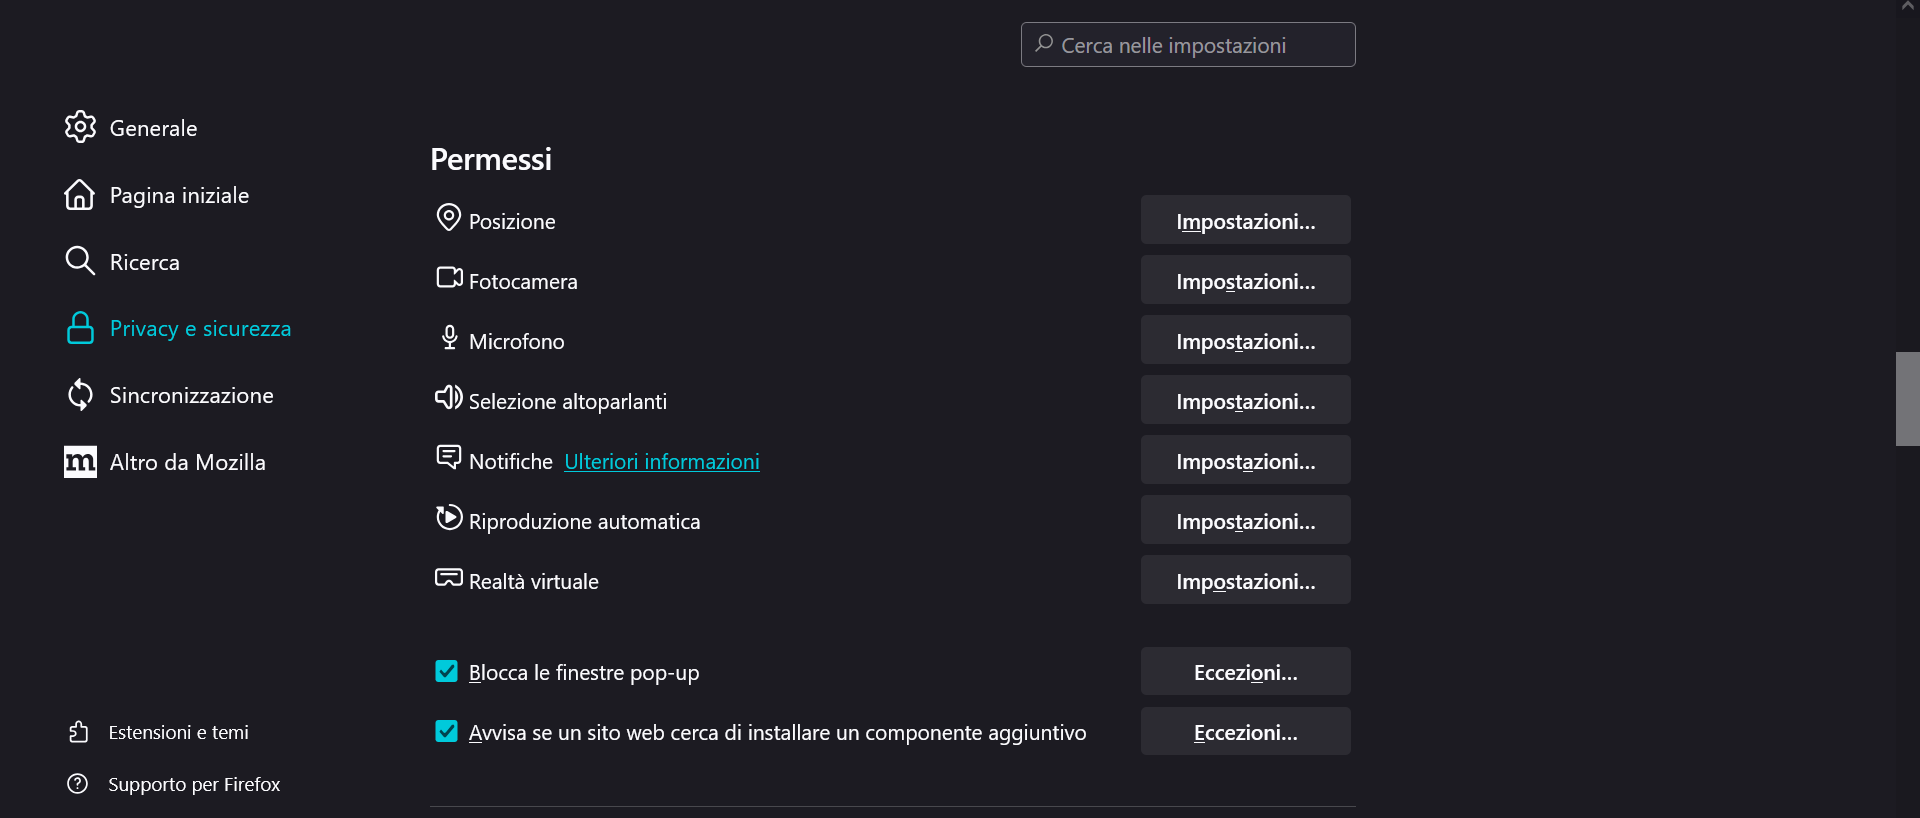Click the Supporto per Firefox help icon
1920x818 pixels.
pyautogui.click(x=78, y=784)
